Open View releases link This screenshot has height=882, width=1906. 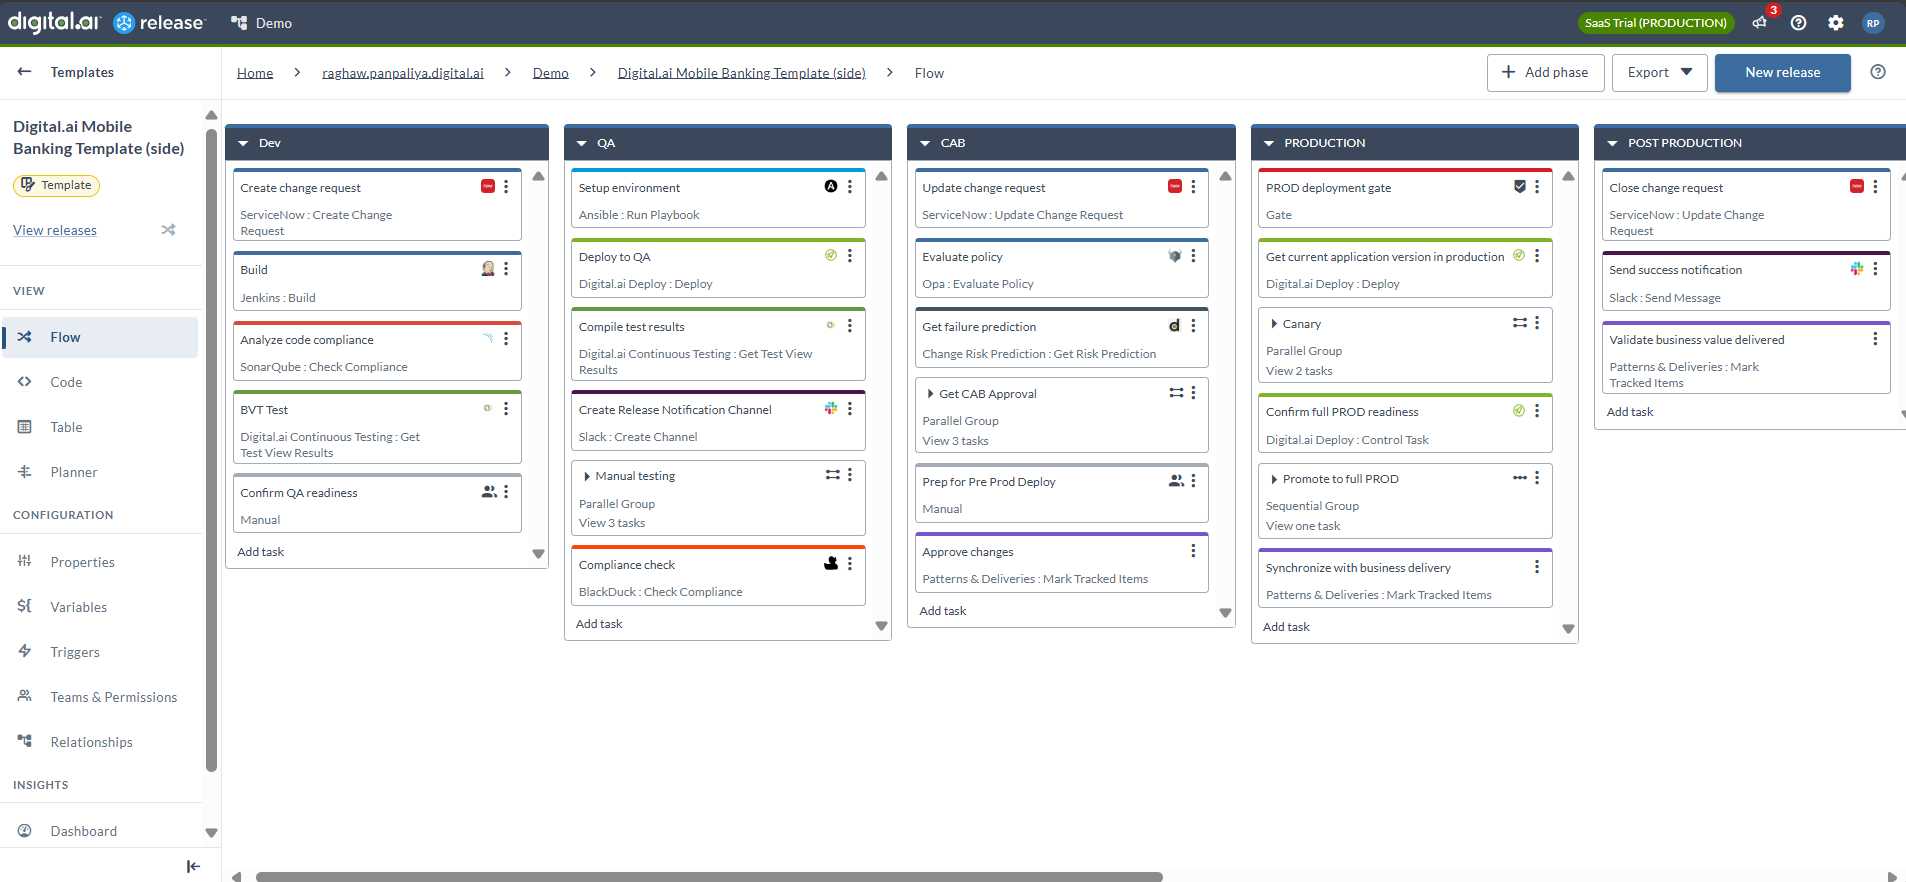tap(55, 230)
